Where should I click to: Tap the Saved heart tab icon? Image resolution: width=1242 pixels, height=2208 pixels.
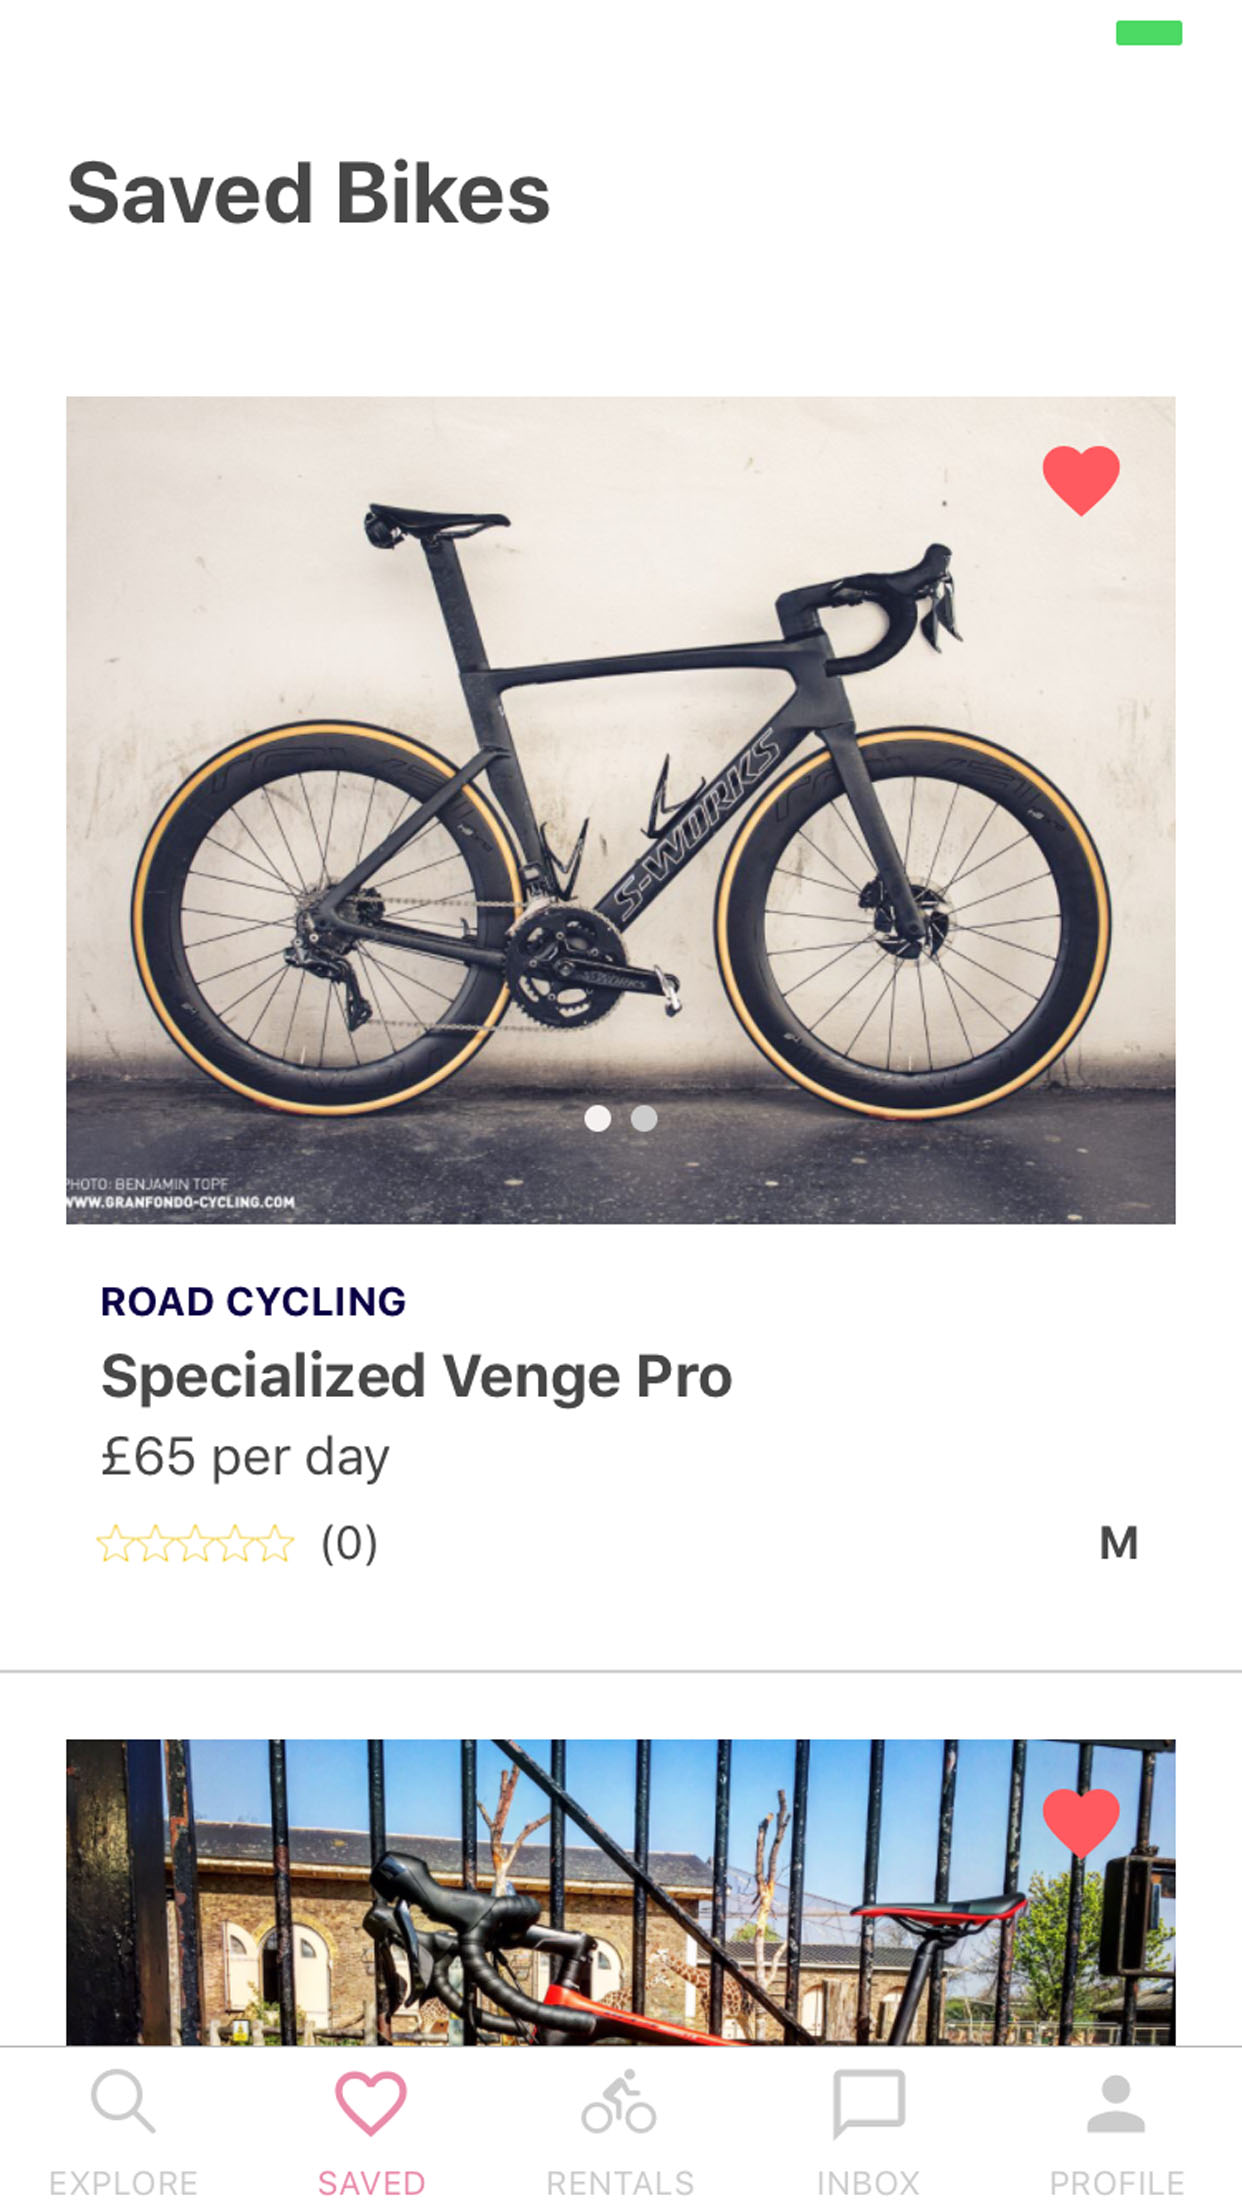(x=371, y=2102)
